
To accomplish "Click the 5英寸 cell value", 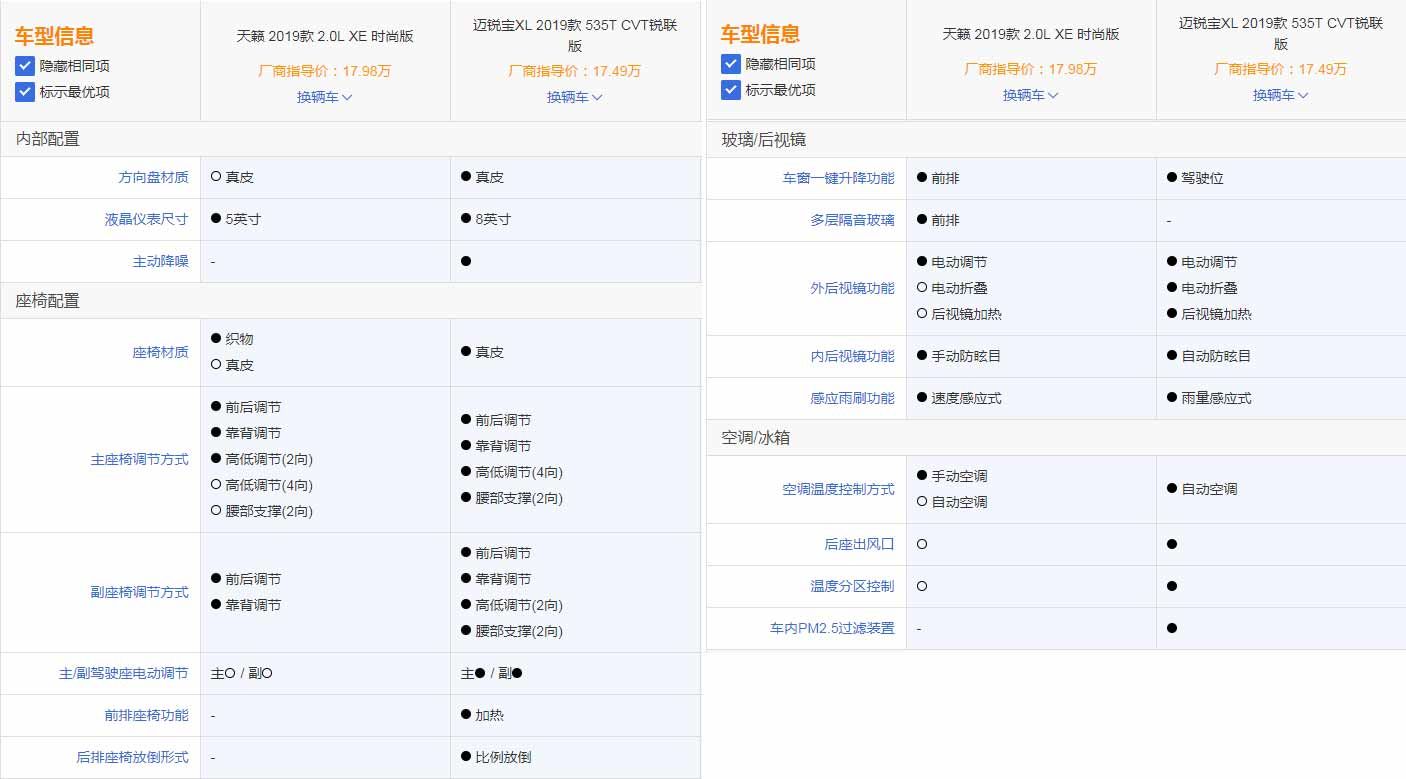I will 243,219.
